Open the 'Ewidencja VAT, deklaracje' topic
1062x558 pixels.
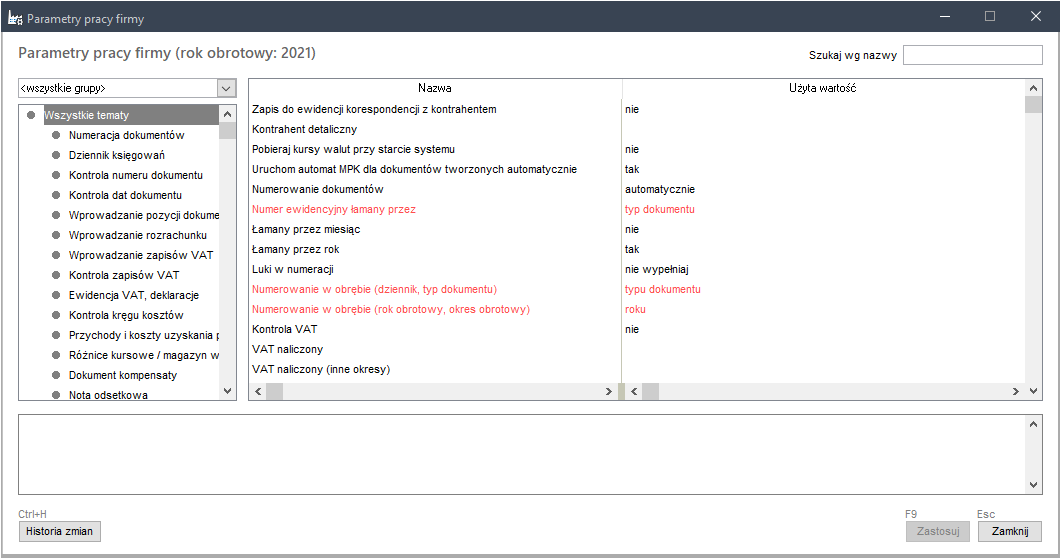[134, 295]
